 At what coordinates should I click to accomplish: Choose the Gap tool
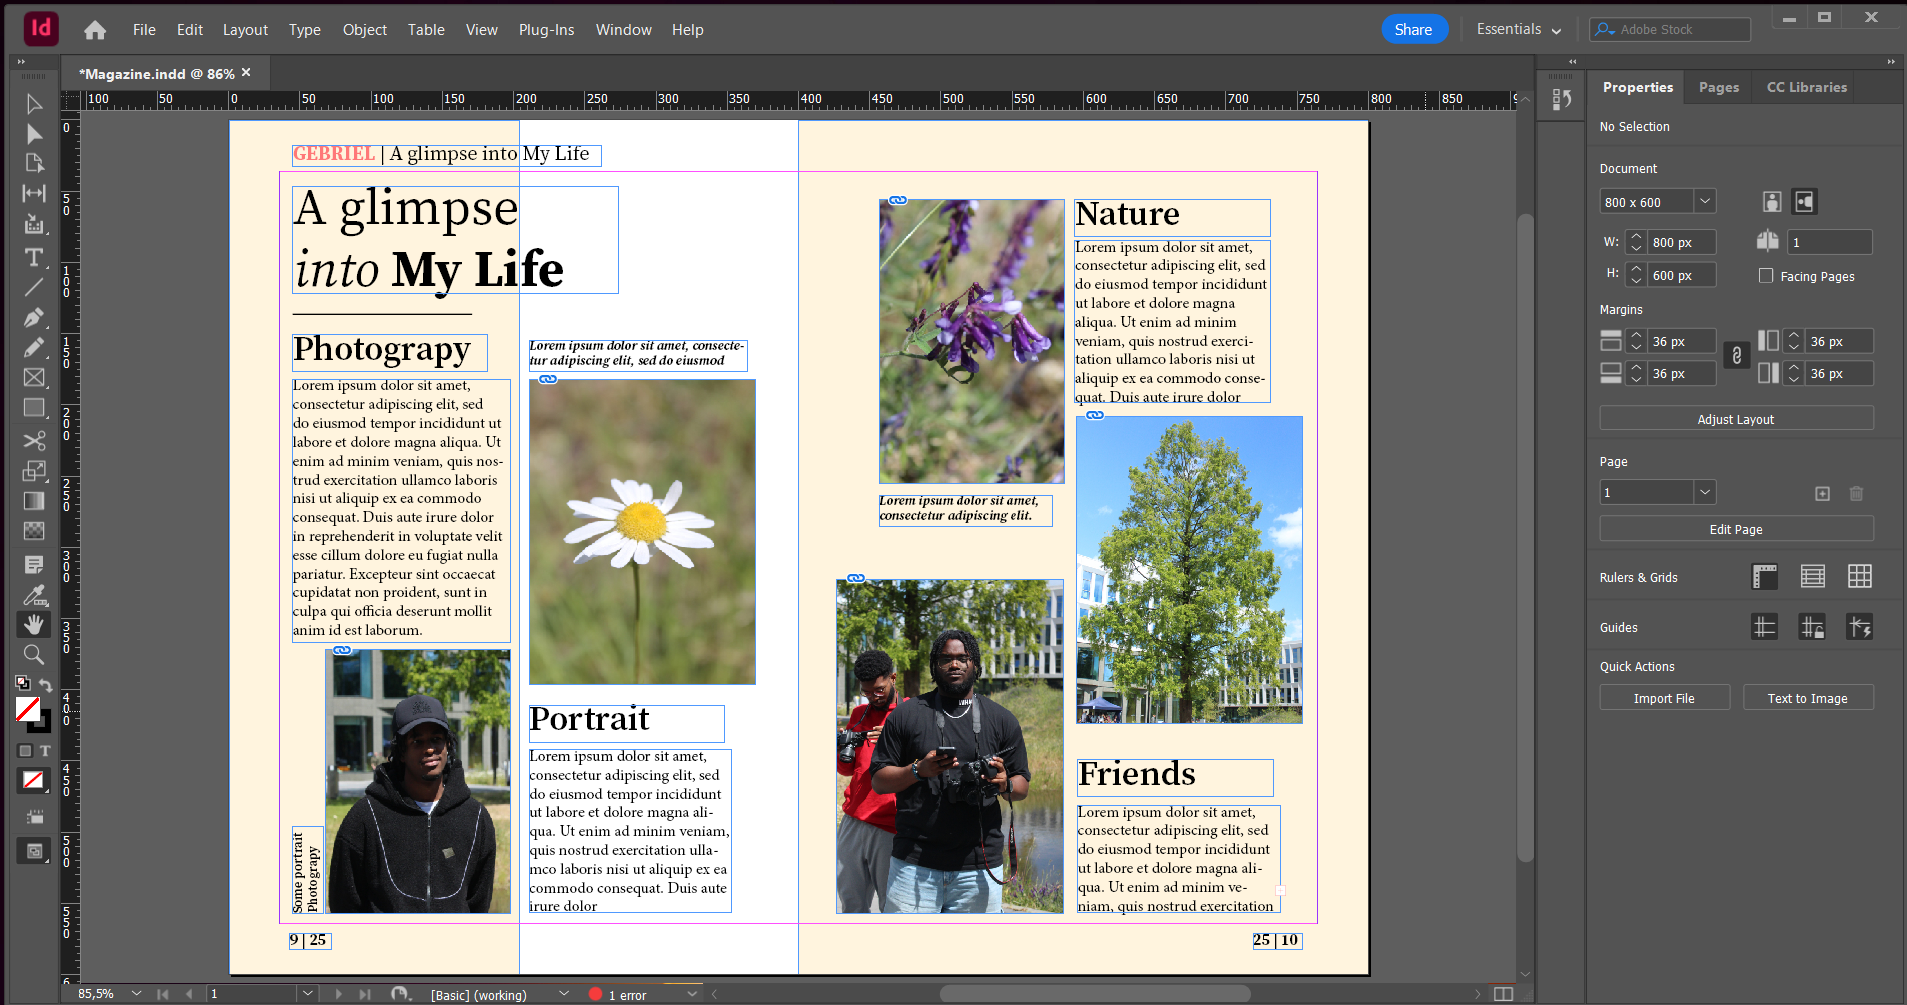(x=34, y=193)
